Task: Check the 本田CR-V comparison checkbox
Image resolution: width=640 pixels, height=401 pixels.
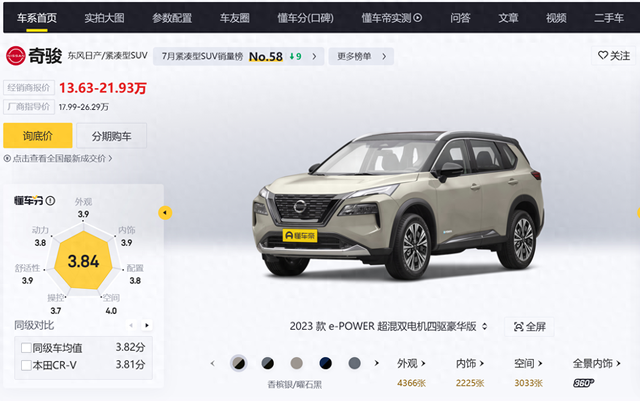Action: point(26,365)
